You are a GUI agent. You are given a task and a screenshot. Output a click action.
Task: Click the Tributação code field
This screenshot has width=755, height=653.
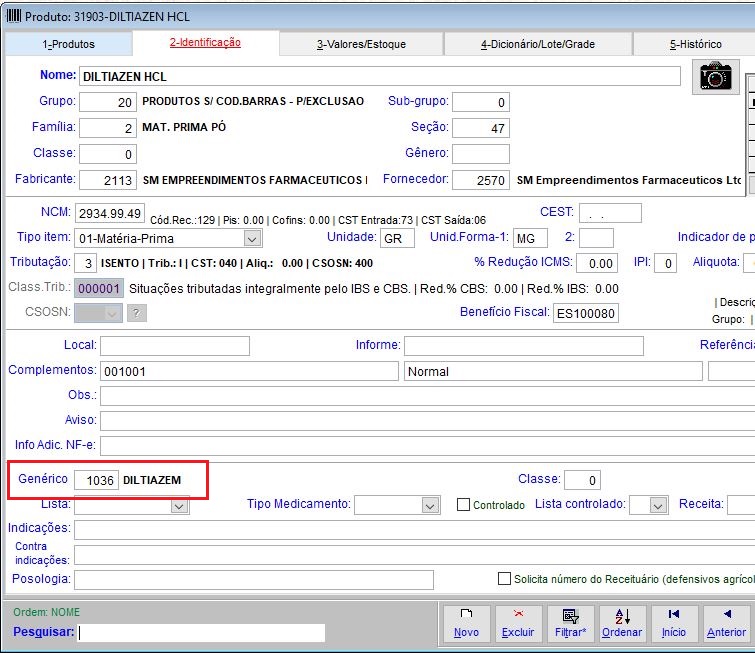(x=85, y=263)
